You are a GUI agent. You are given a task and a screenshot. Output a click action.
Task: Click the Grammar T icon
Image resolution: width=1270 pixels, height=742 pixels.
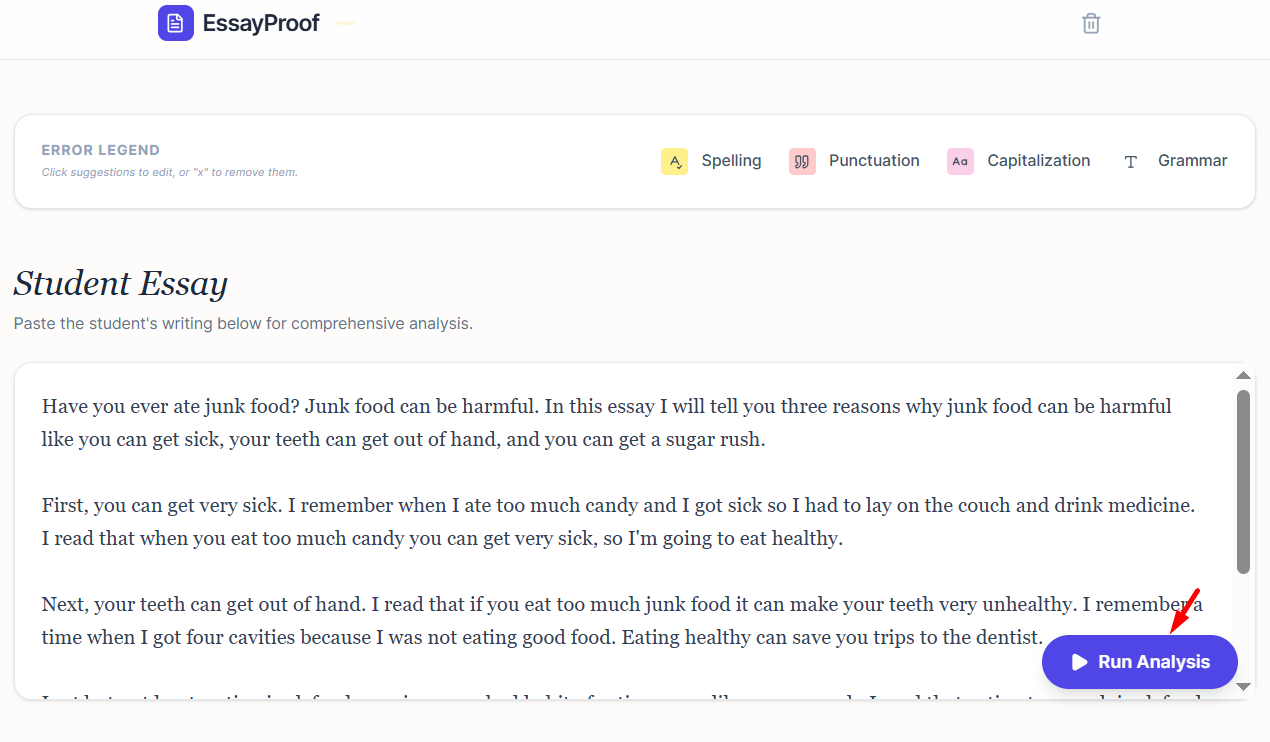coord(1131,161)
